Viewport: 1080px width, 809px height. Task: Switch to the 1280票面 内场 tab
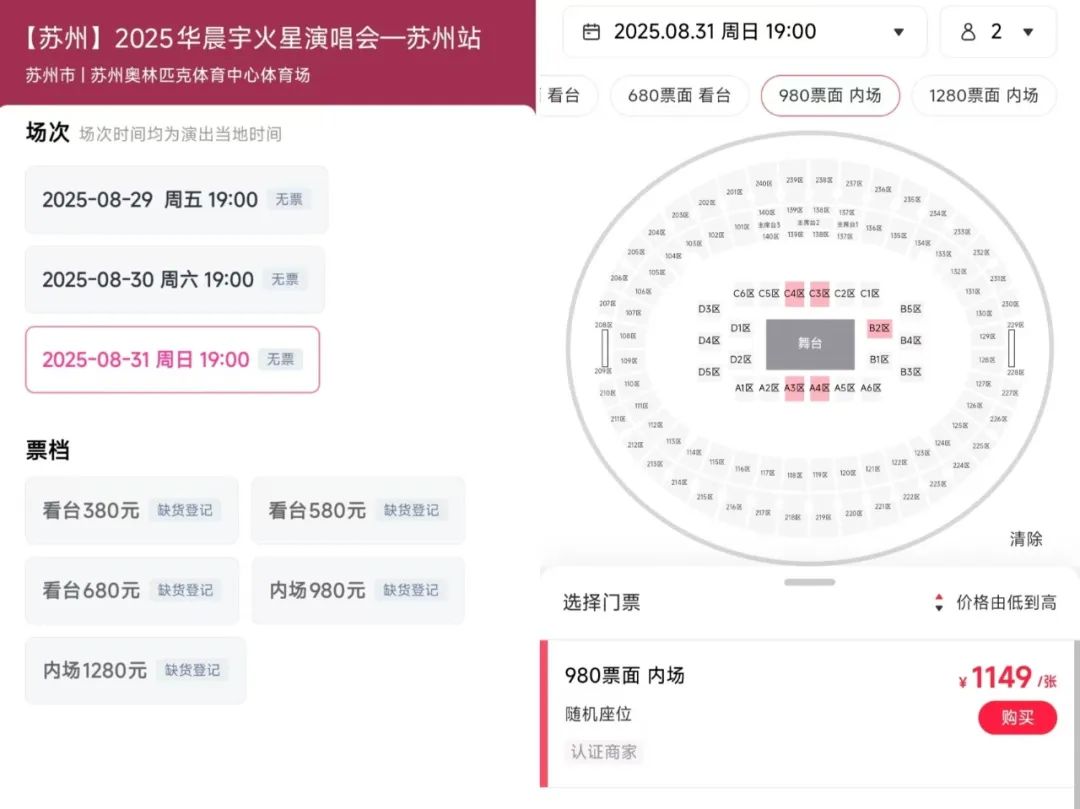click(983, 96)
